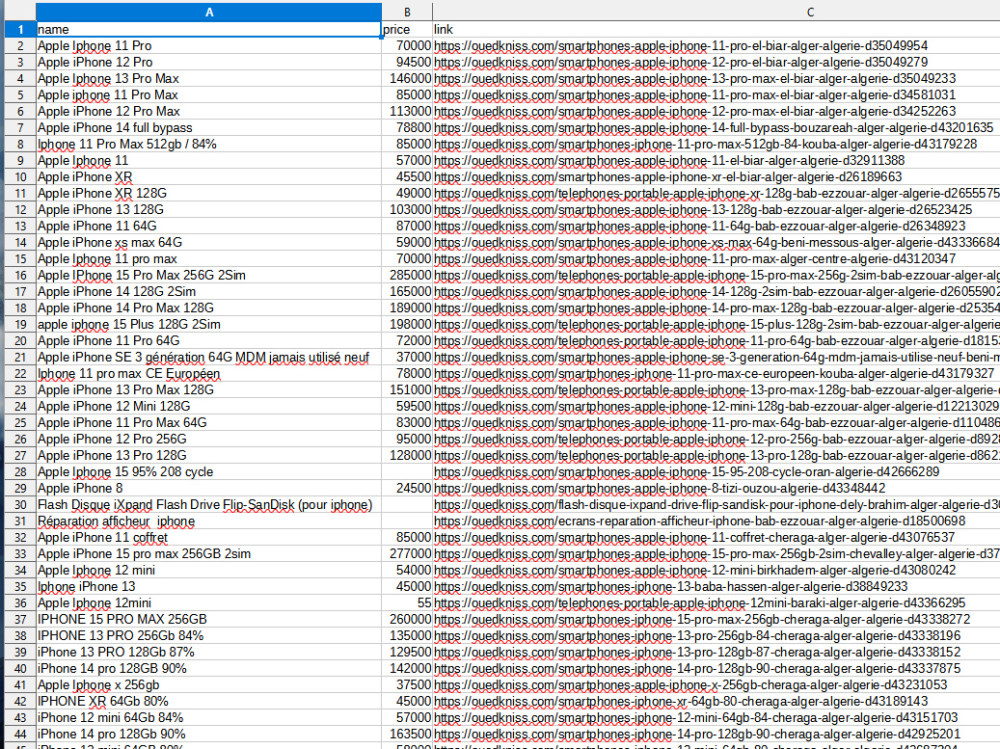Open the iphone-8-tizi-ouzou link
Image resolution: width=1000 pixels, height=749 pixels.
[x=659, y=488]
